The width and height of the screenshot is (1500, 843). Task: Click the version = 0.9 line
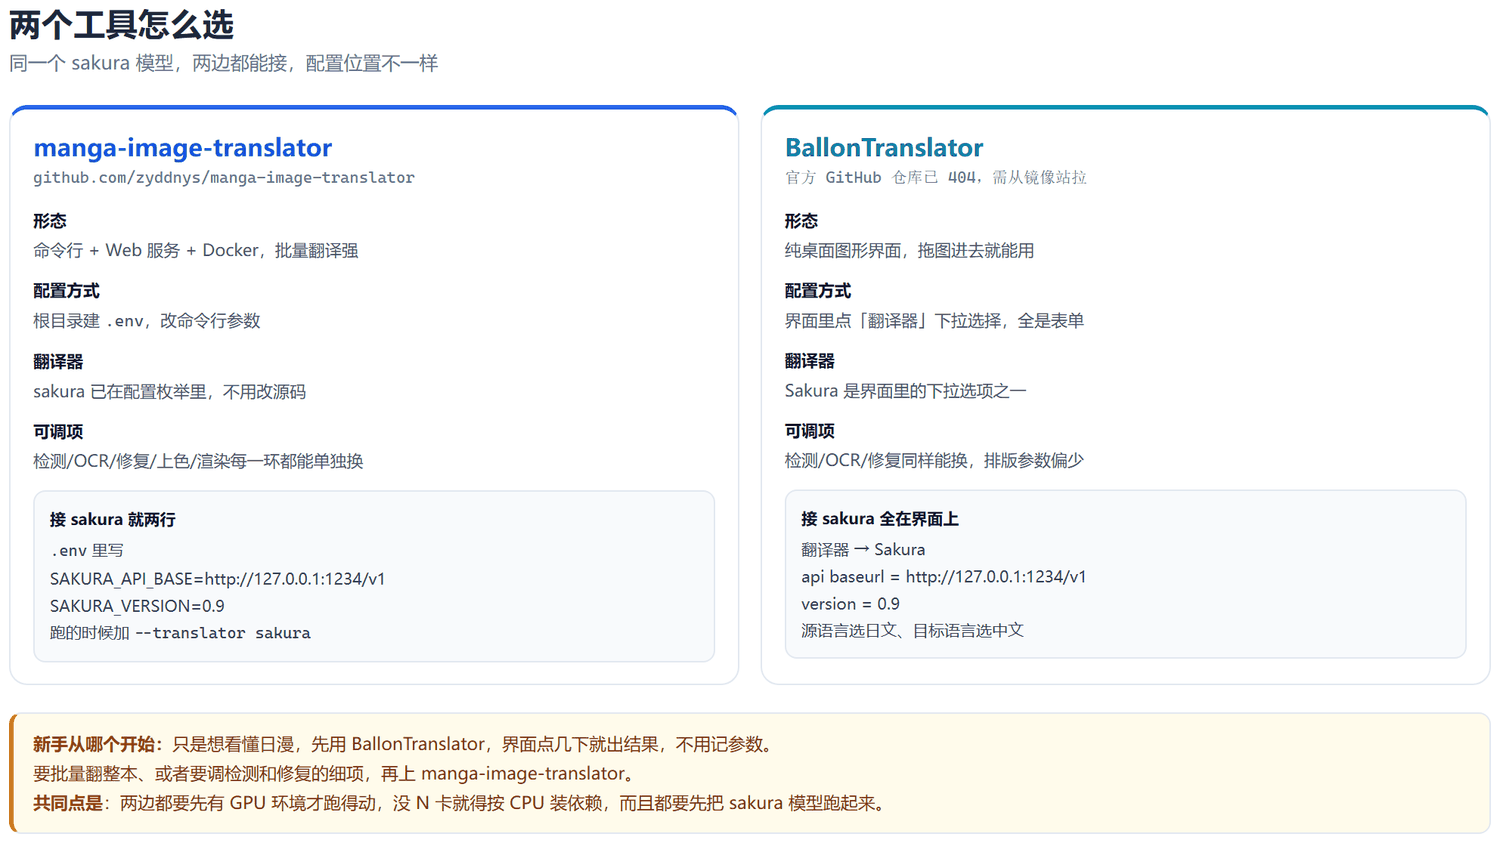pos(850,604)
